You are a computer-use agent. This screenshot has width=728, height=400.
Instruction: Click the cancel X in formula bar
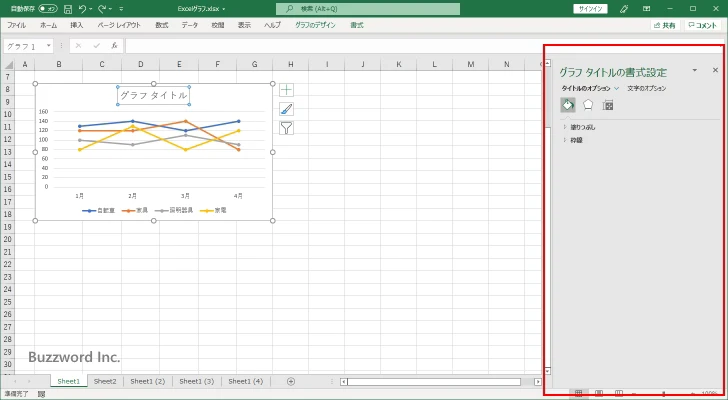[x=78, y=45]
